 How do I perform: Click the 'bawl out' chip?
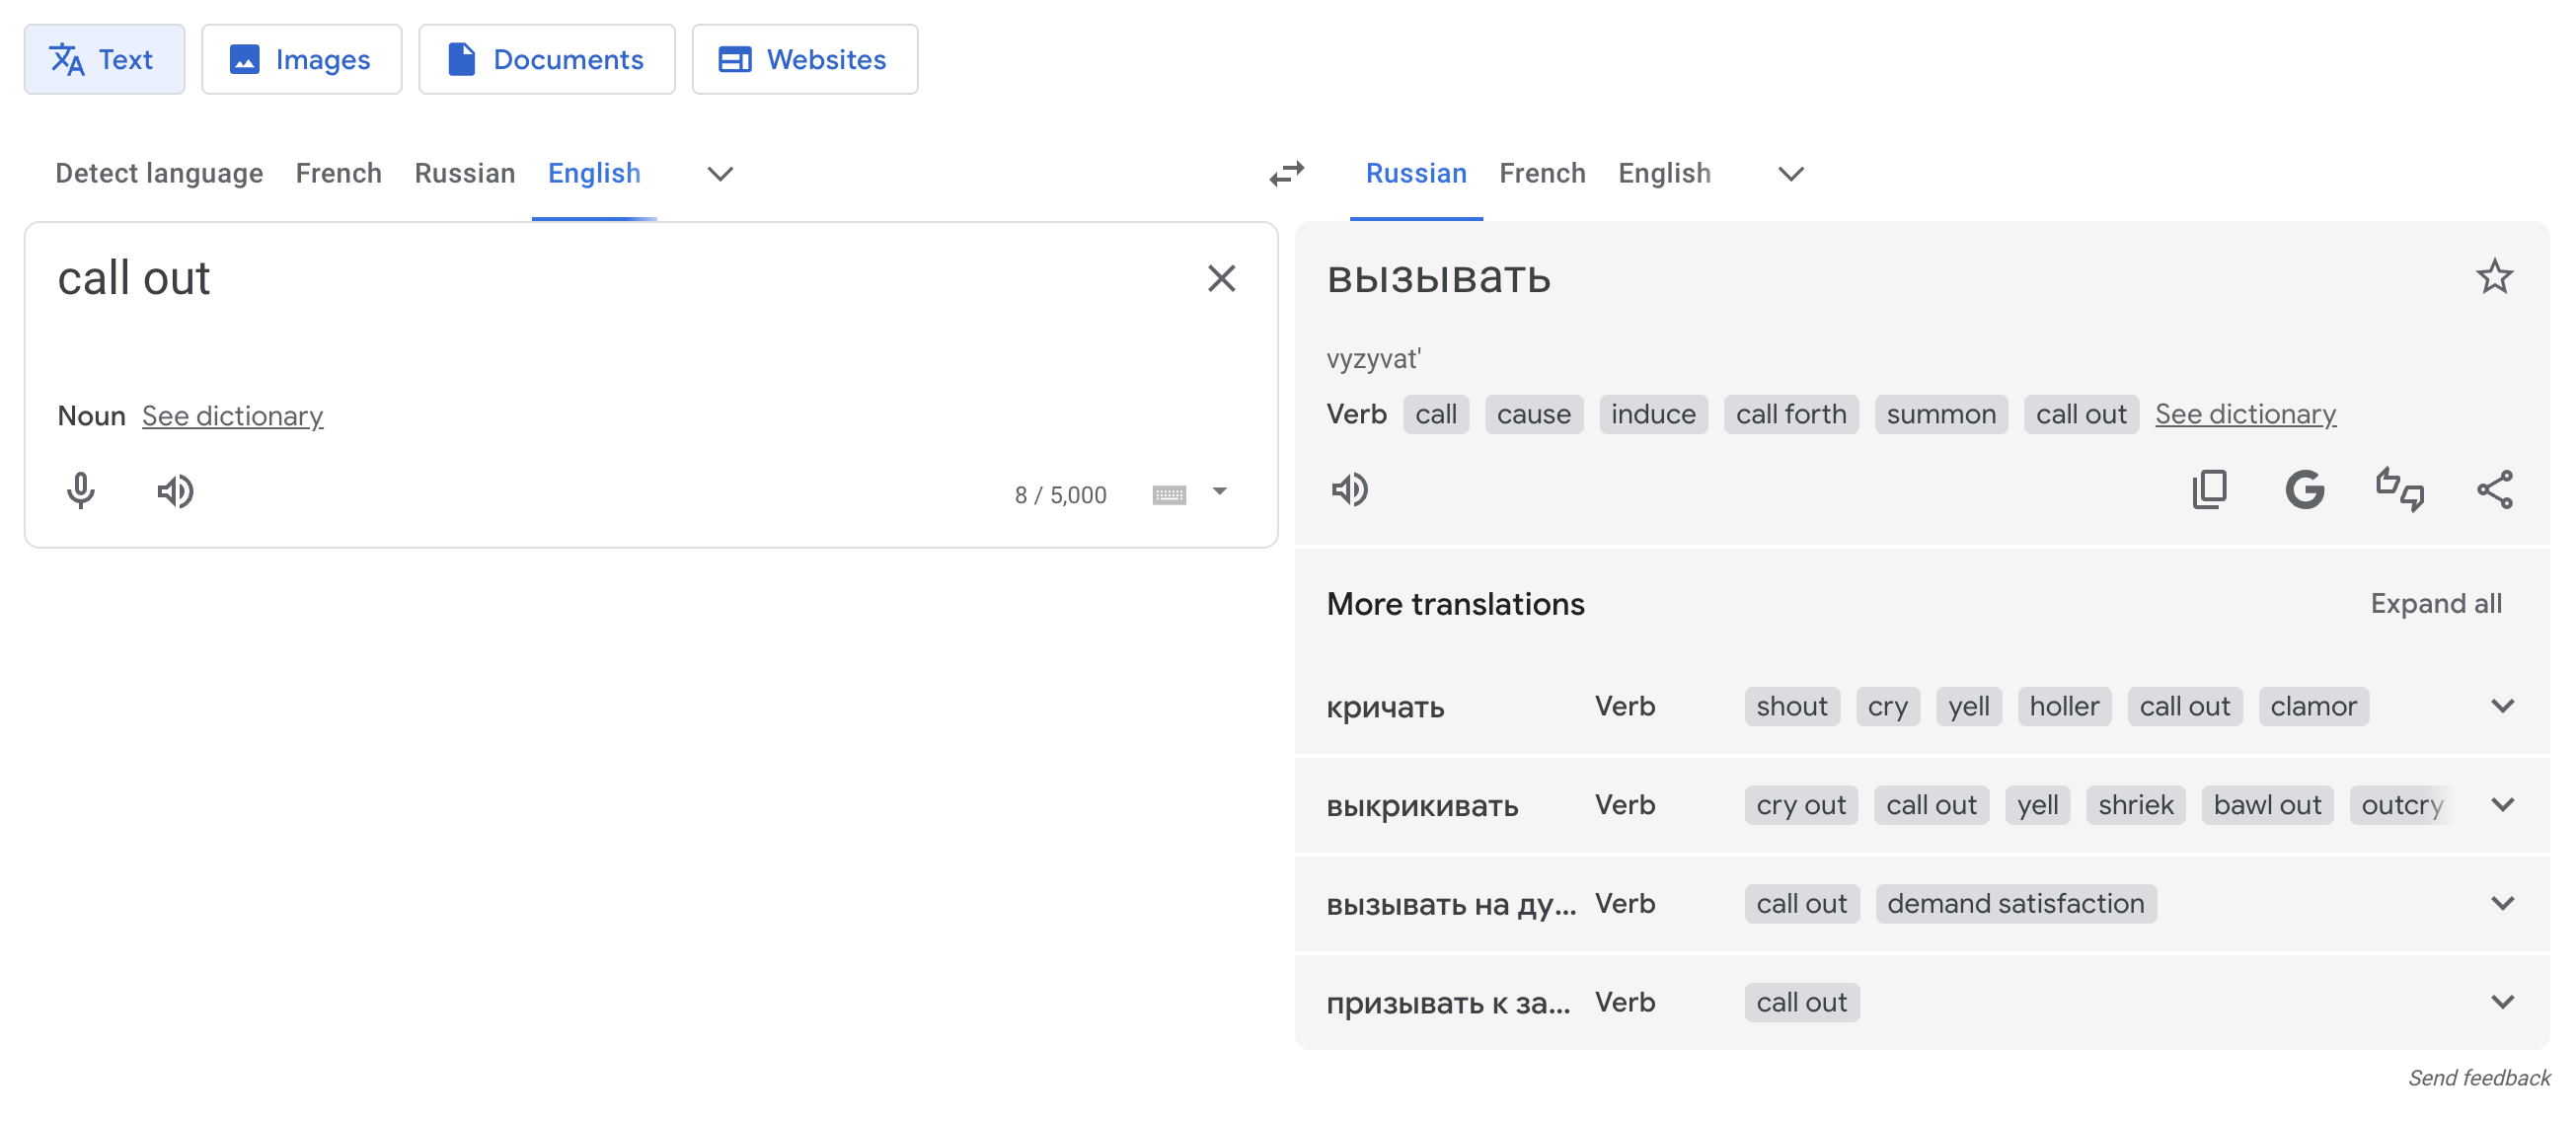click(x=2266, y=804)
